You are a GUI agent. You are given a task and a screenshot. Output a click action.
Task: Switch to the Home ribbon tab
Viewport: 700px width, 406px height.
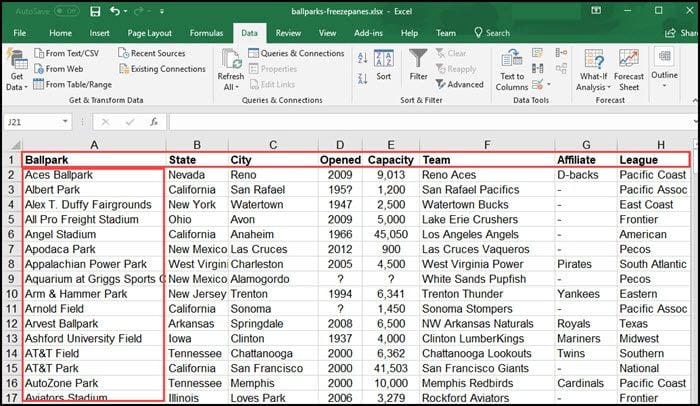coord(60,33)
